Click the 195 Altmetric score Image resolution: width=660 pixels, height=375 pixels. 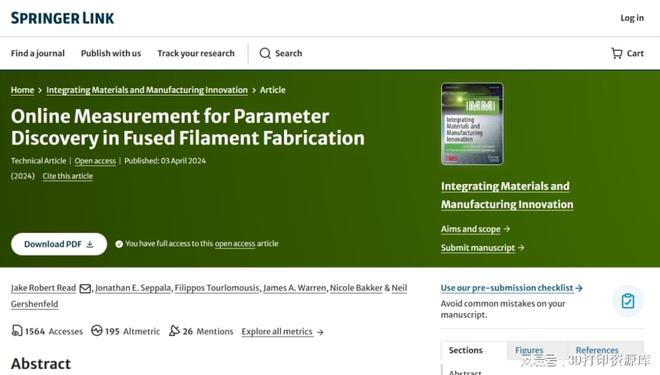(x=132, y=332)
